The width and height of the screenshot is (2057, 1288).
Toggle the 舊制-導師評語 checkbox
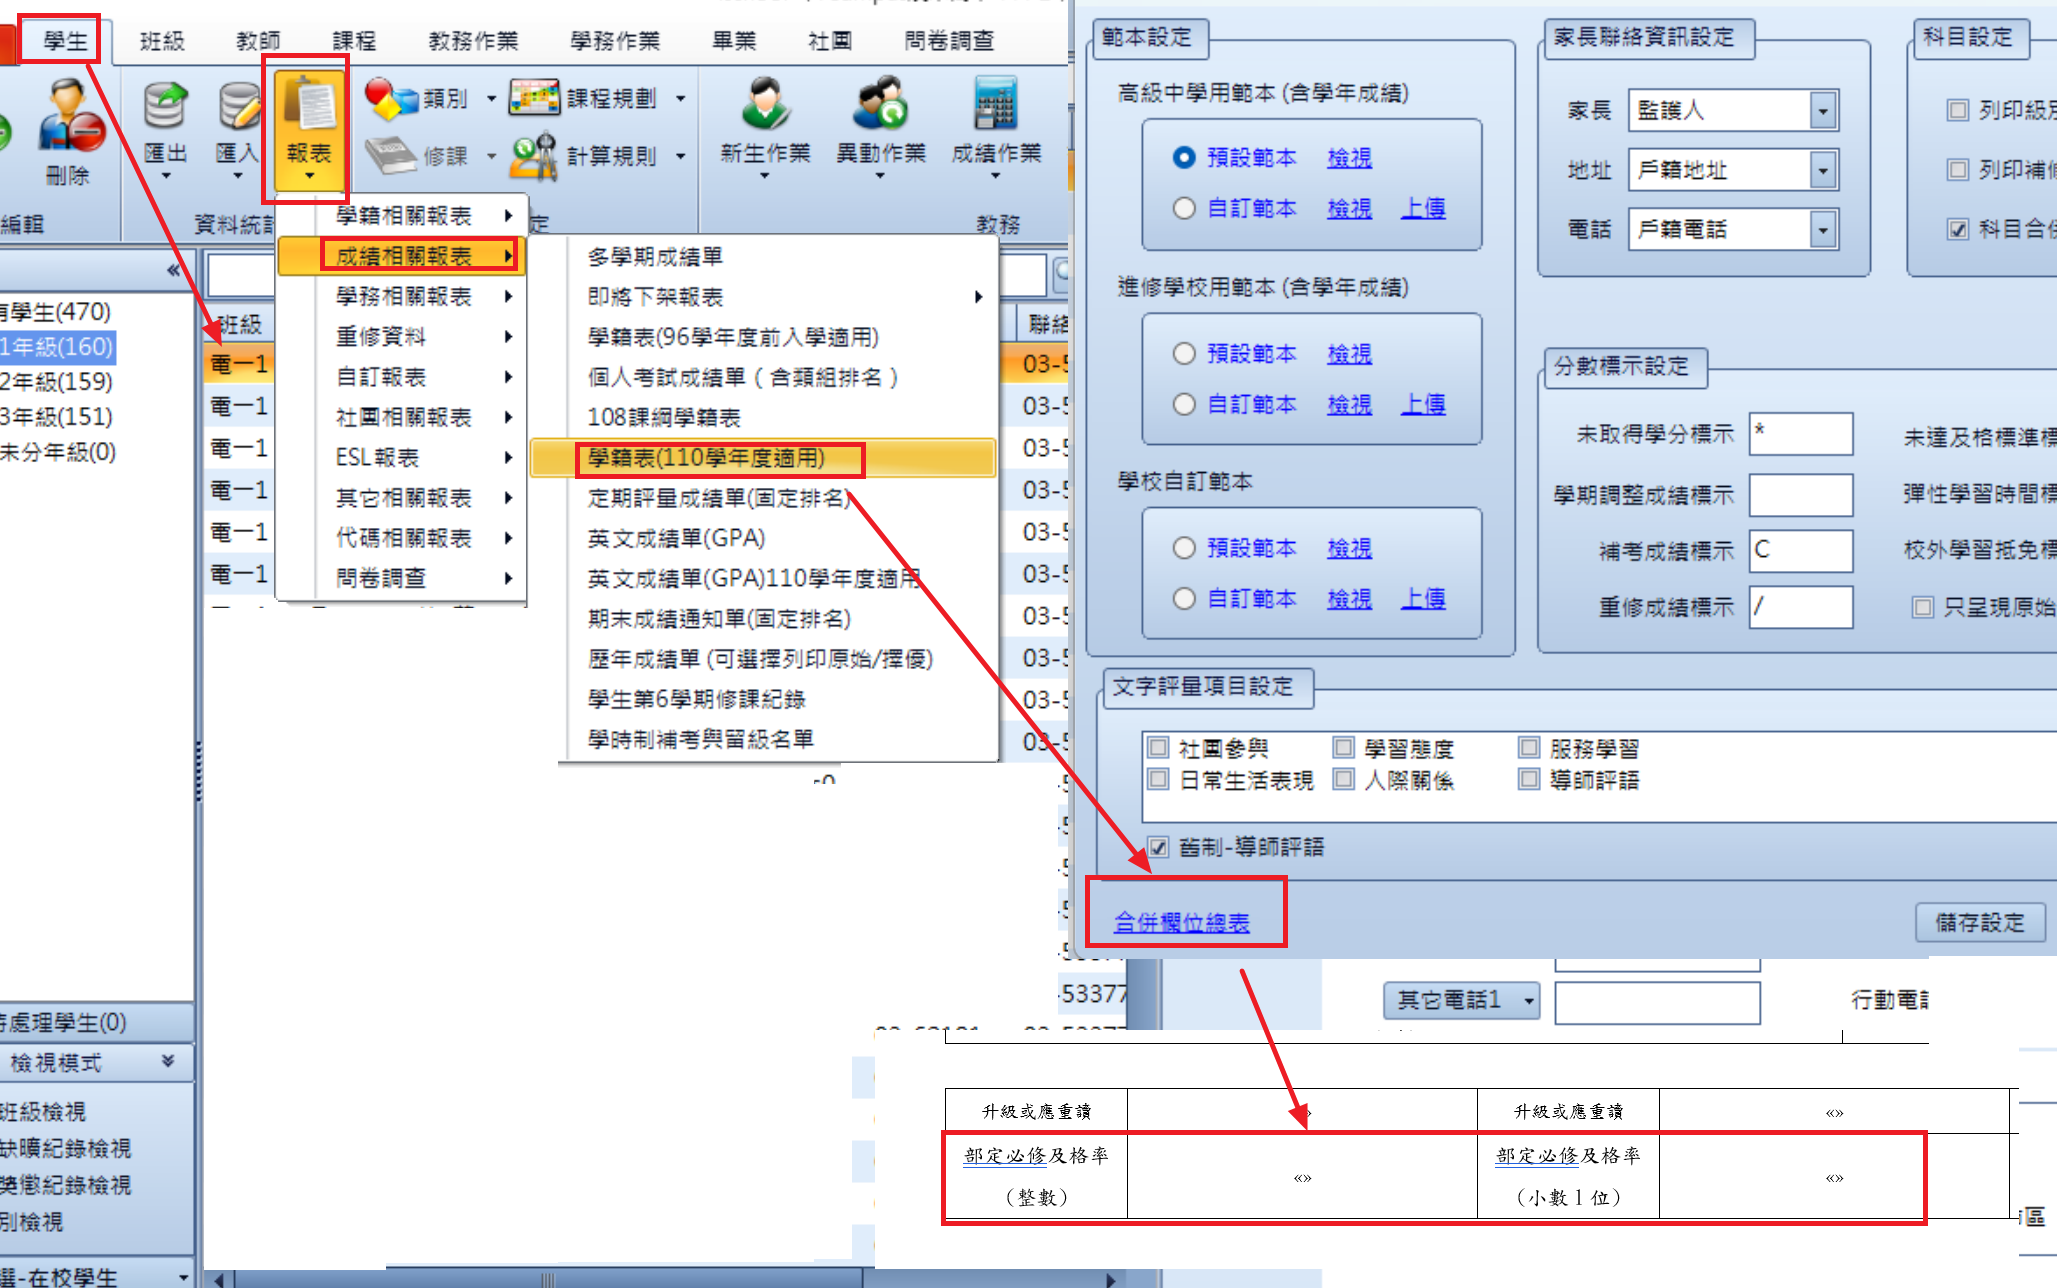click(1158, 847)
